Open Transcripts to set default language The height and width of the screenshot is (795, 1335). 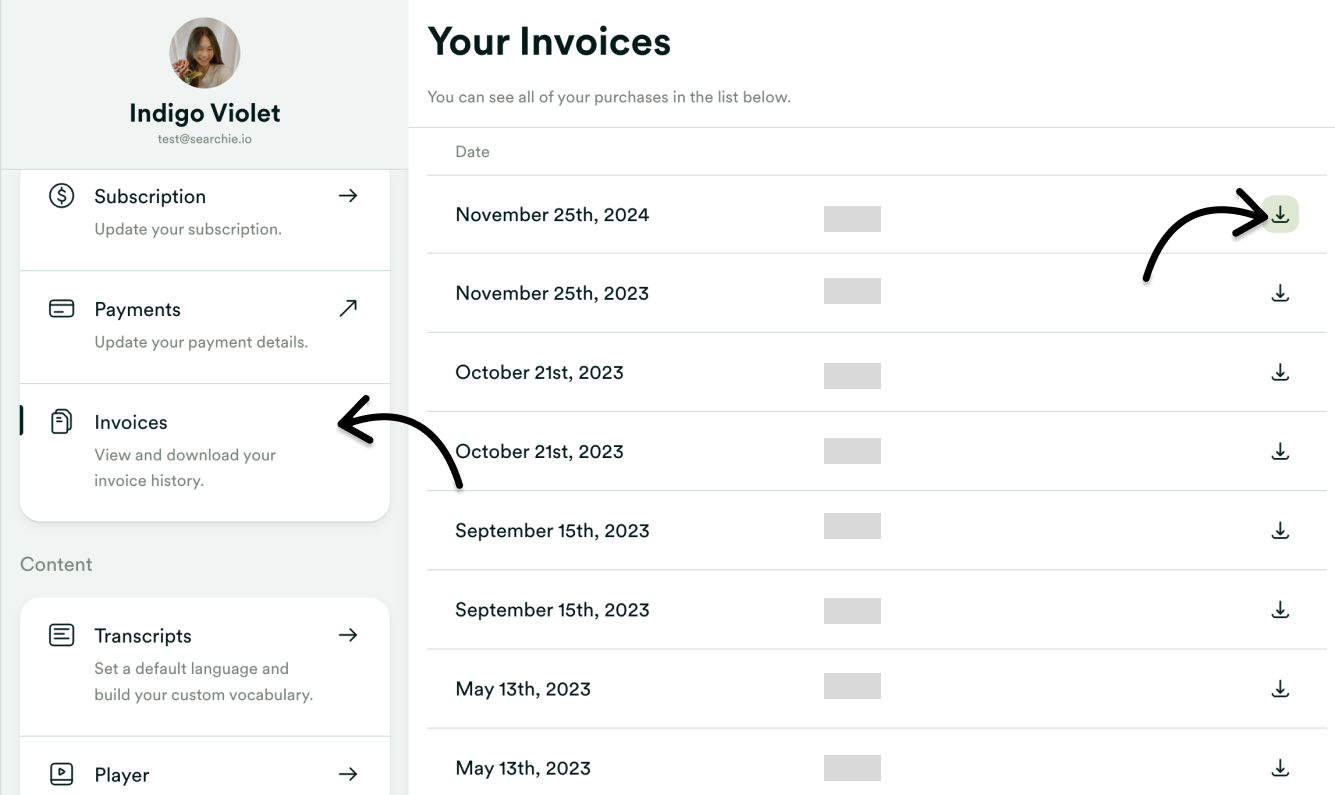pyautogui.click(x=142, y=634)
